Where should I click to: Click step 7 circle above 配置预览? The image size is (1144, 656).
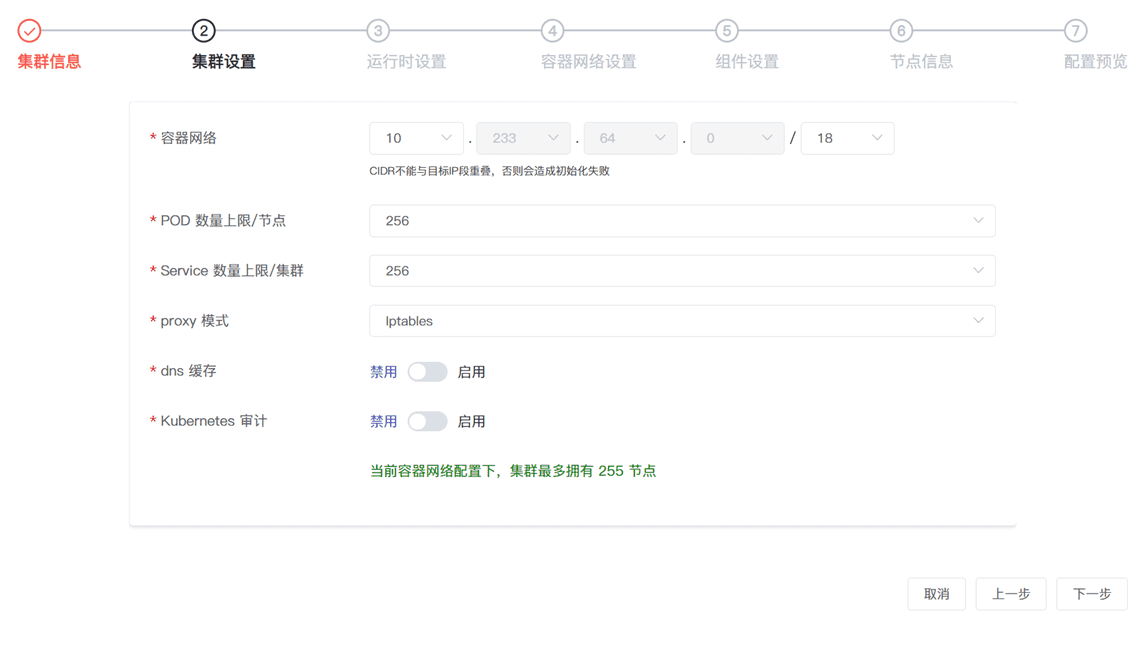1075,31
